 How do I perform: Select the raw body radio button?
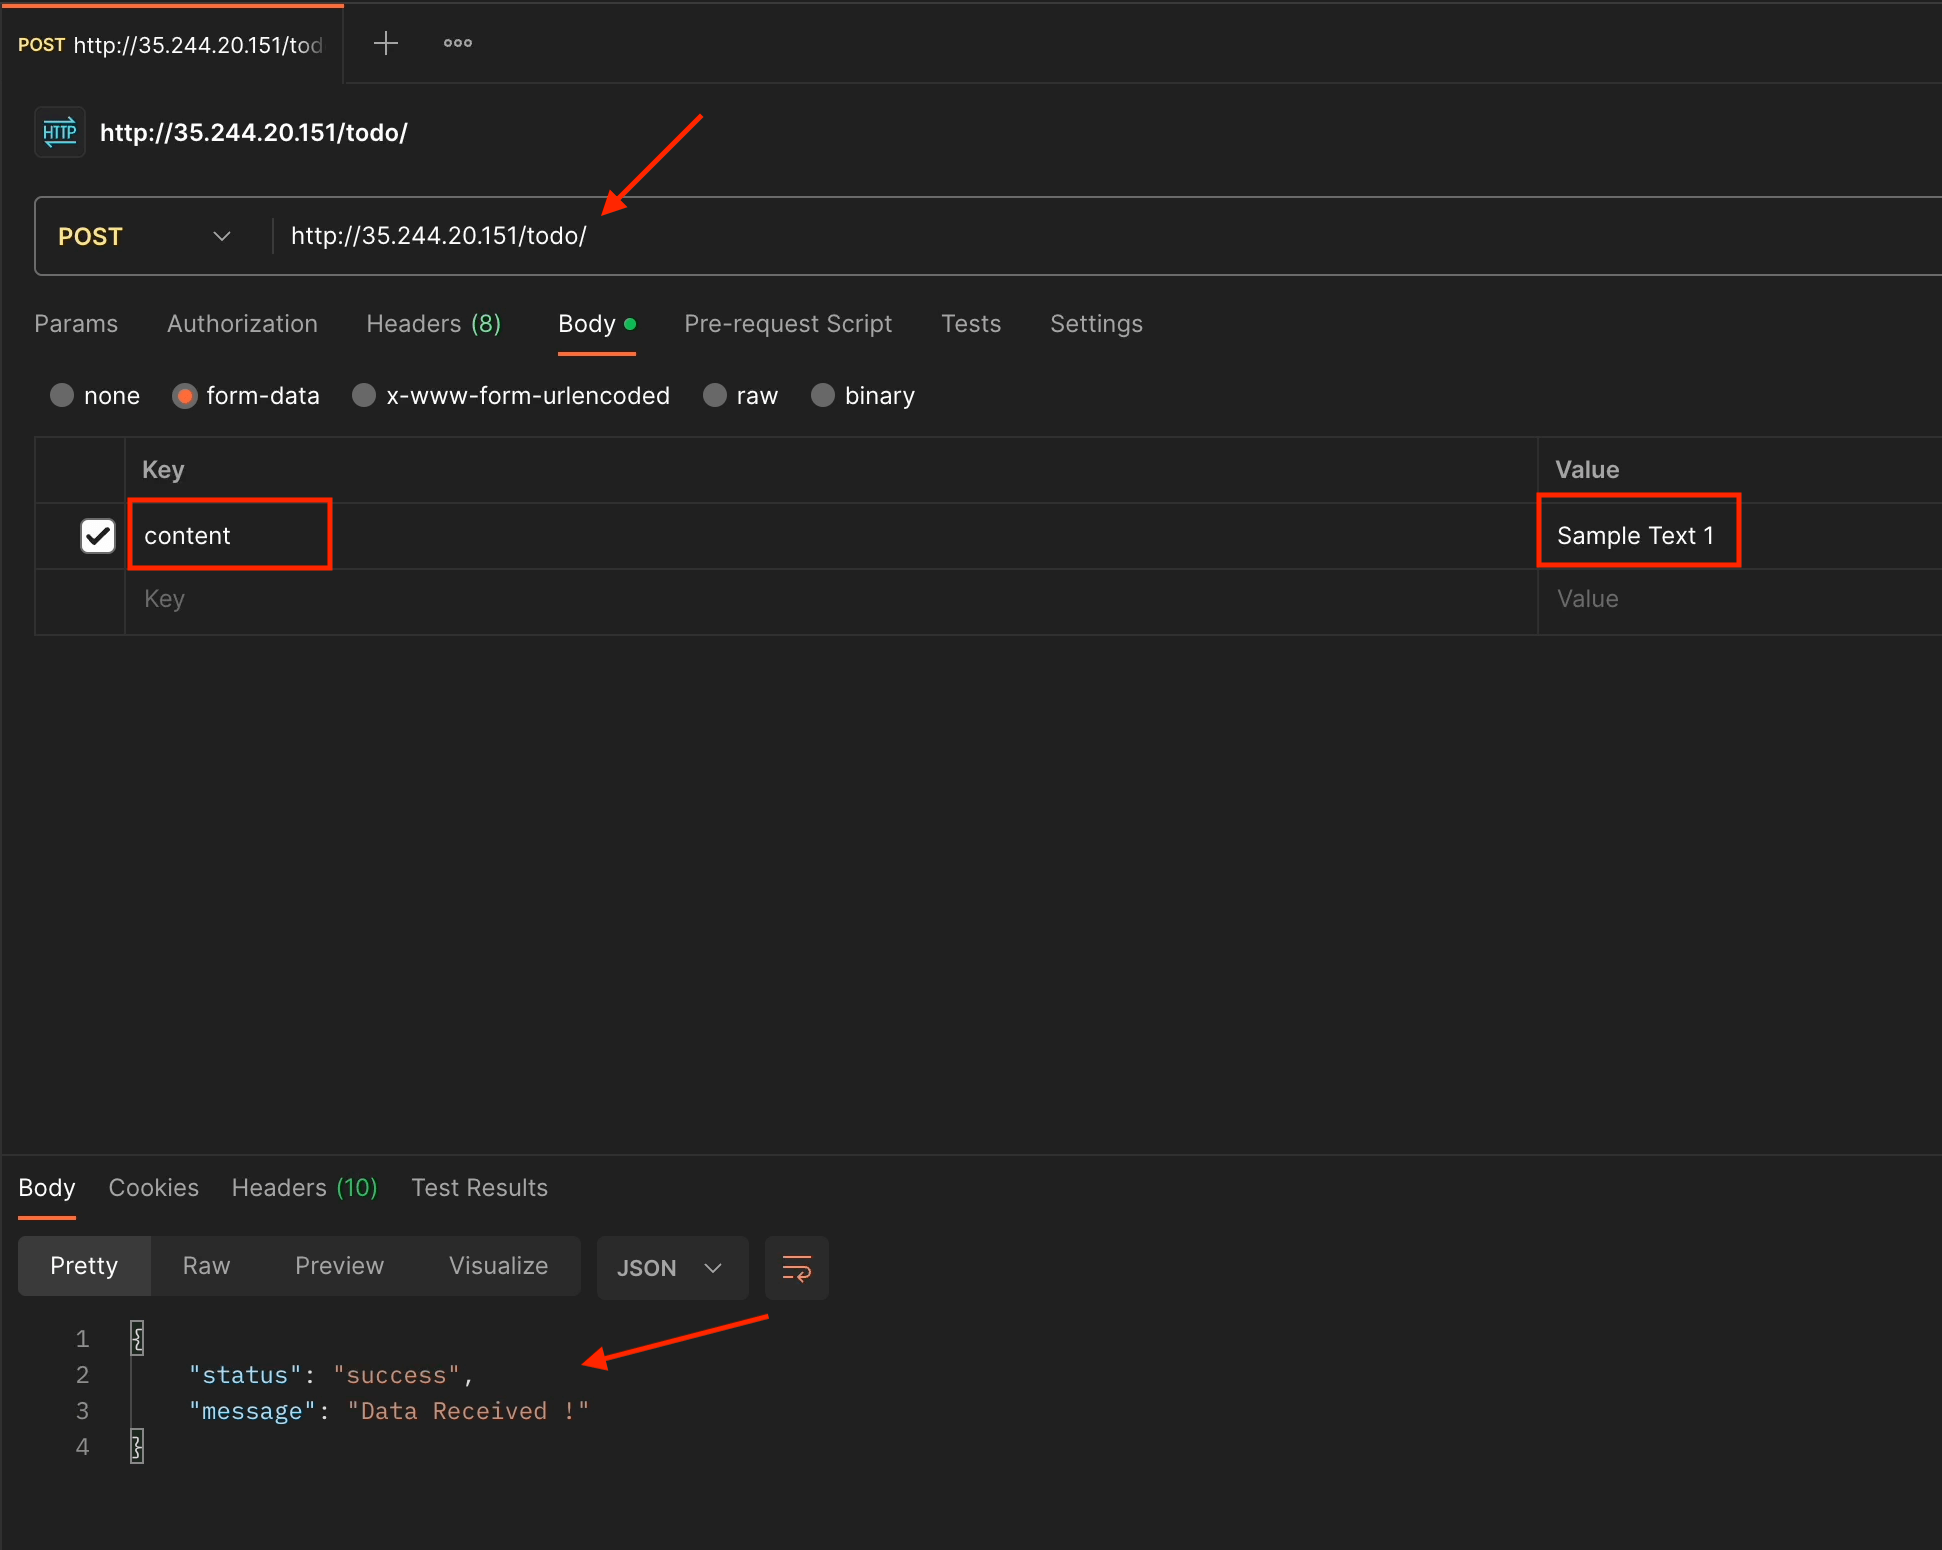tap(715, 396)
